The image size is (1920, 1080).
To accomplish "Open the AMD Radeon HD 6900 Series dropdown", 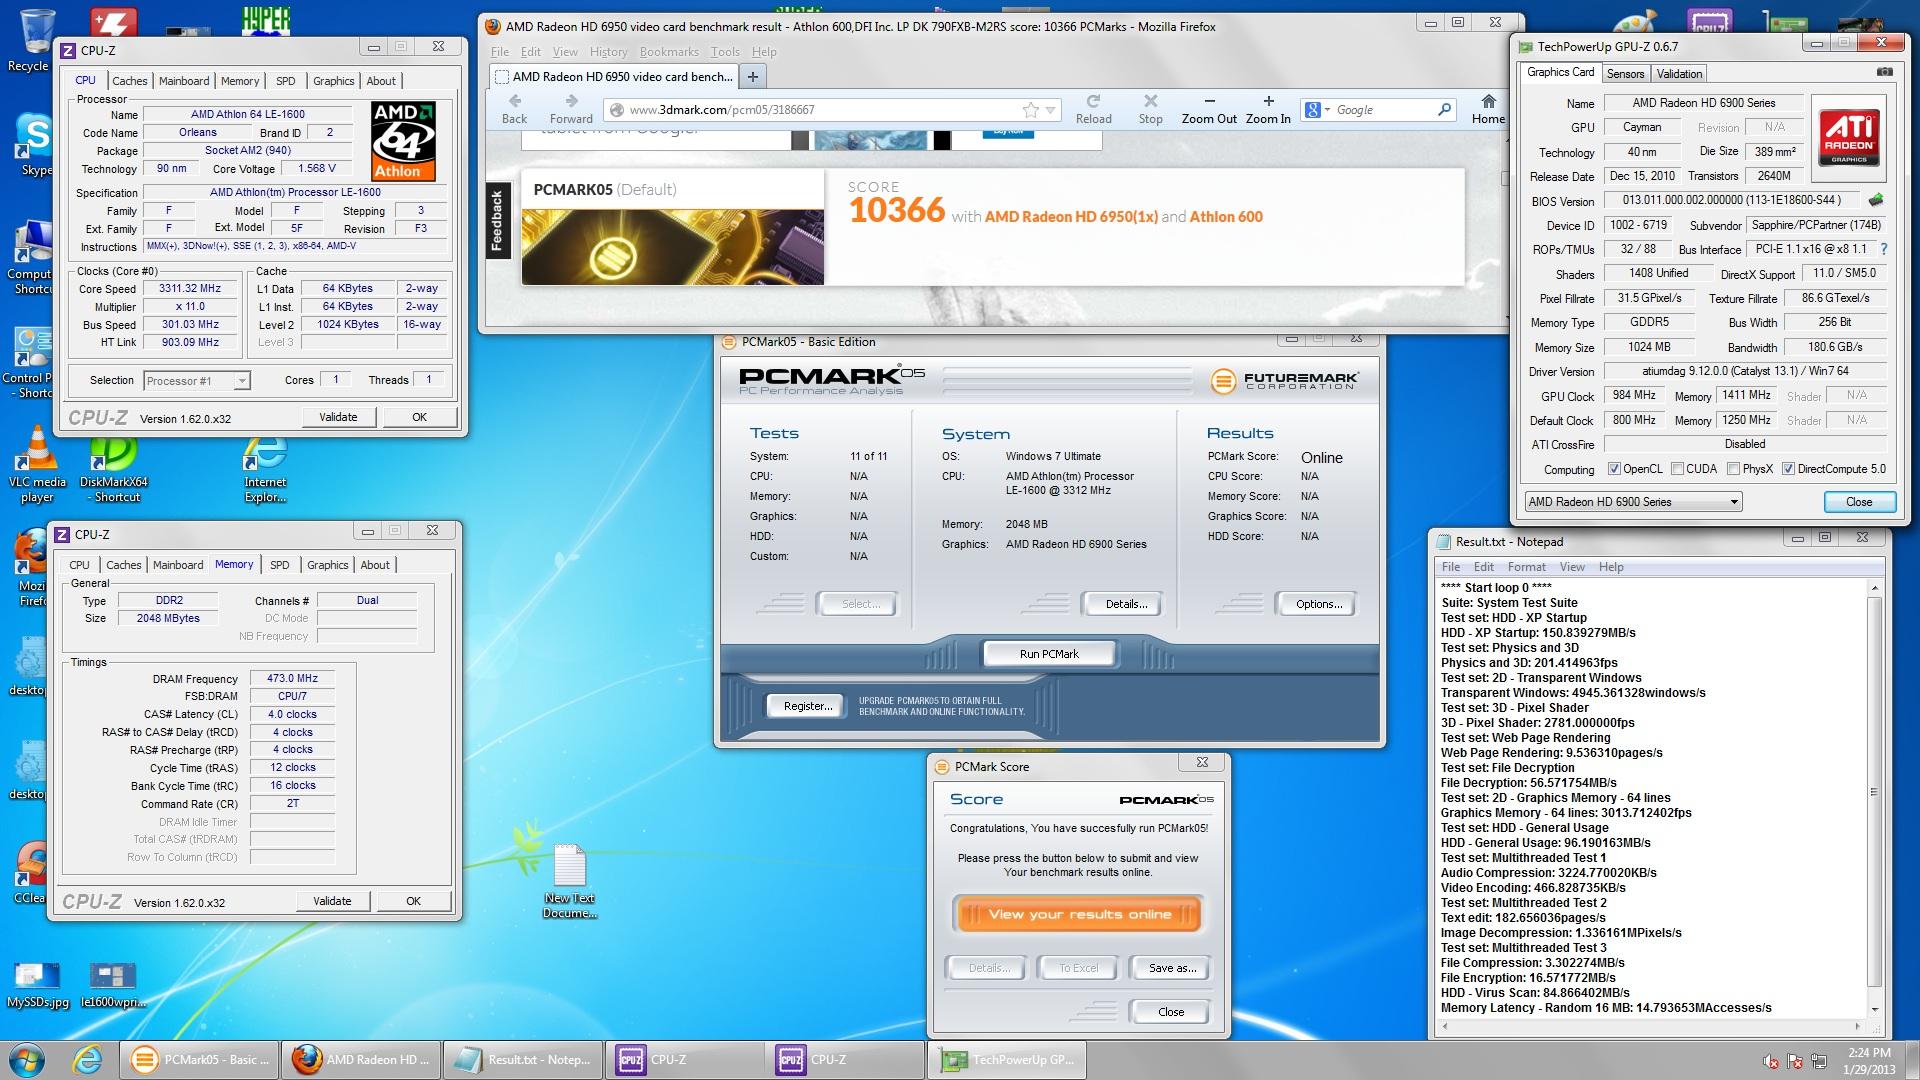I will [1633, 502].
